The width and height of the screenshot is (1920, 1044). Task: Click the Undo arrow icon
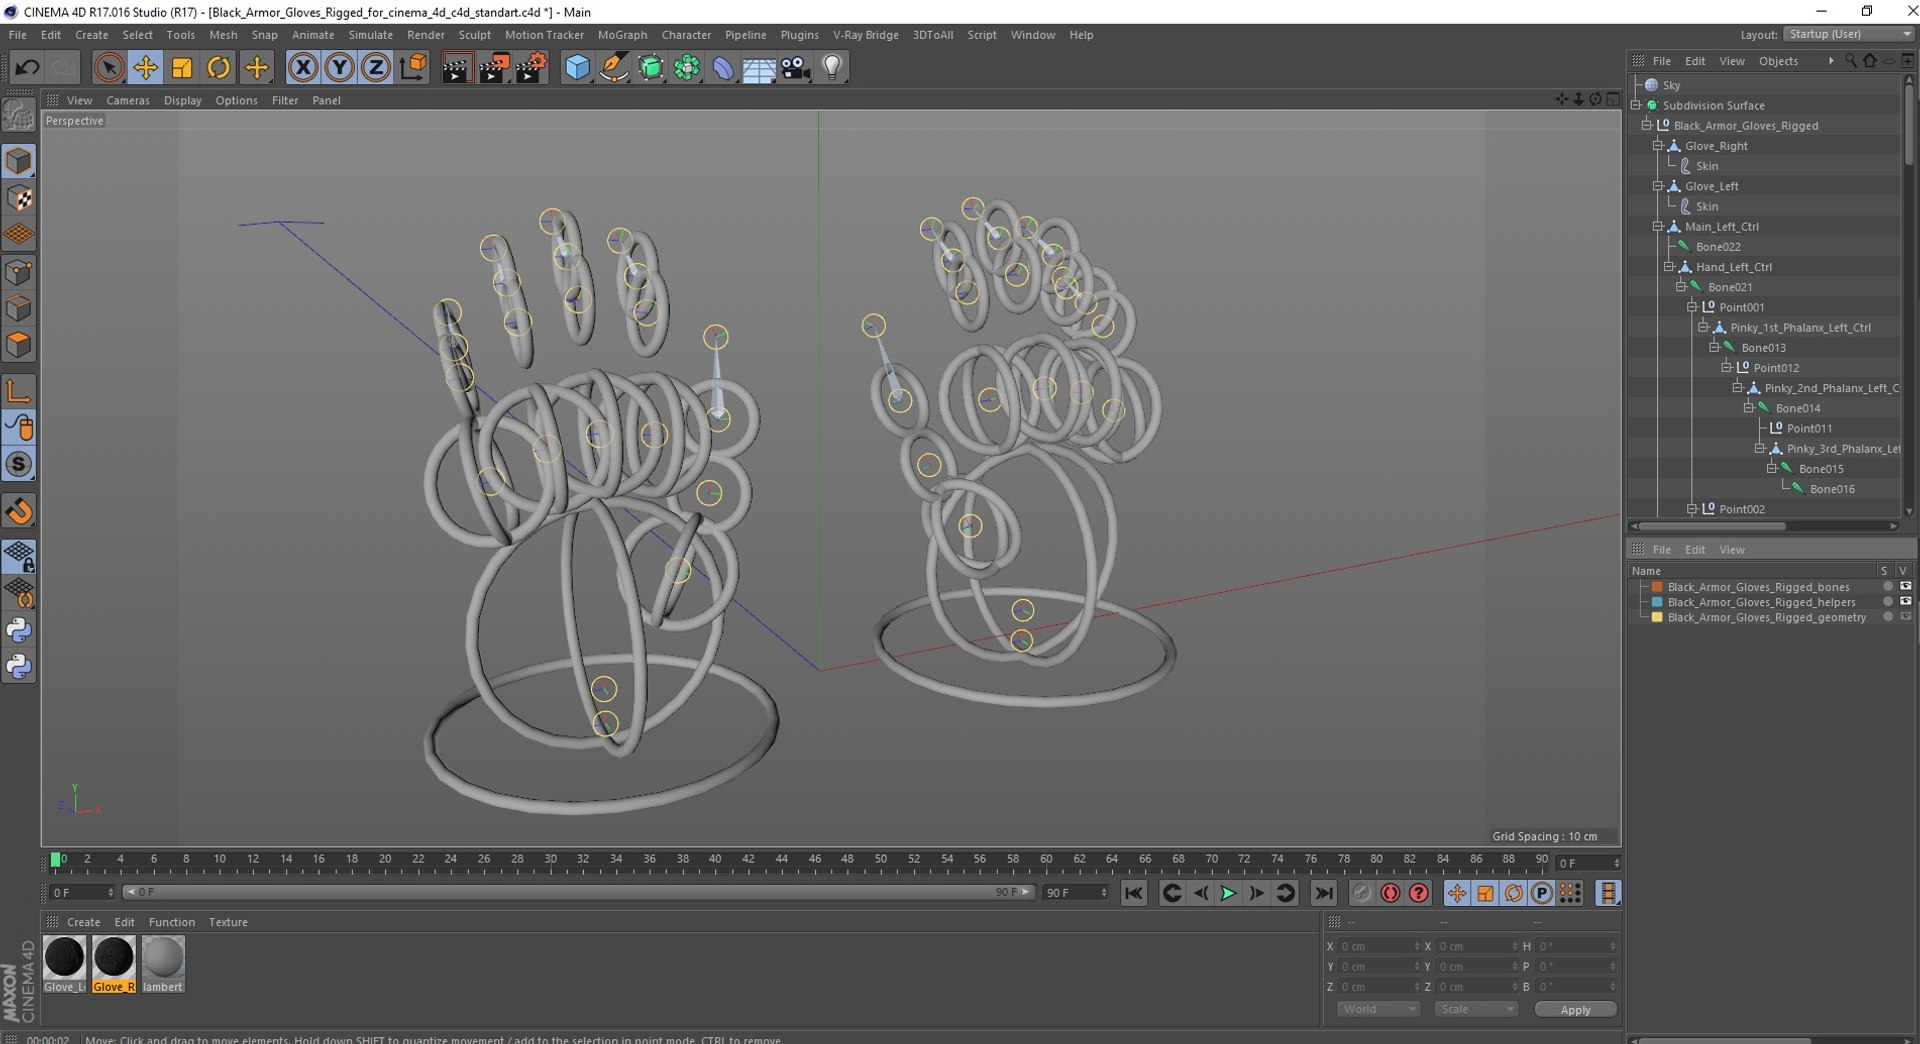tap(27, 67)
